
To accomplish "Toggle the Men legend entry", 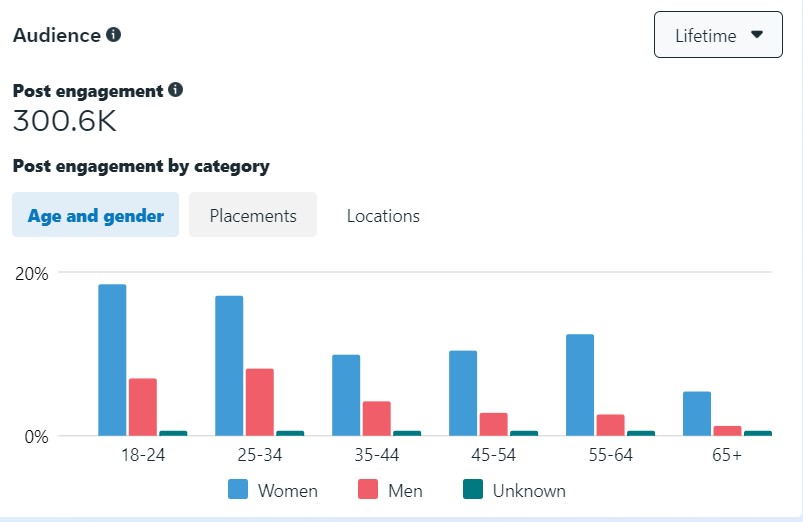I will (405, 490).
